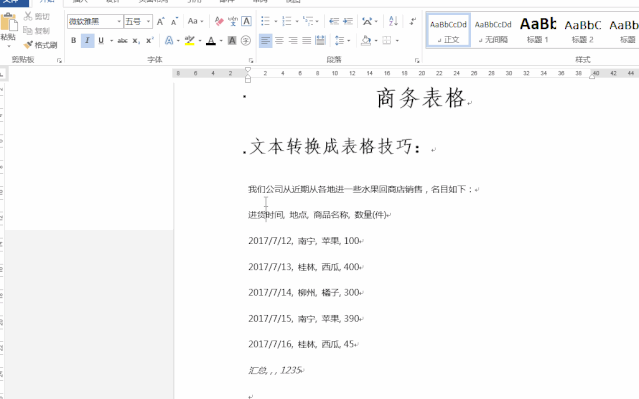Apply superscript formatting
The height and width of the screenshot is (399, 639).
(150, 40)
